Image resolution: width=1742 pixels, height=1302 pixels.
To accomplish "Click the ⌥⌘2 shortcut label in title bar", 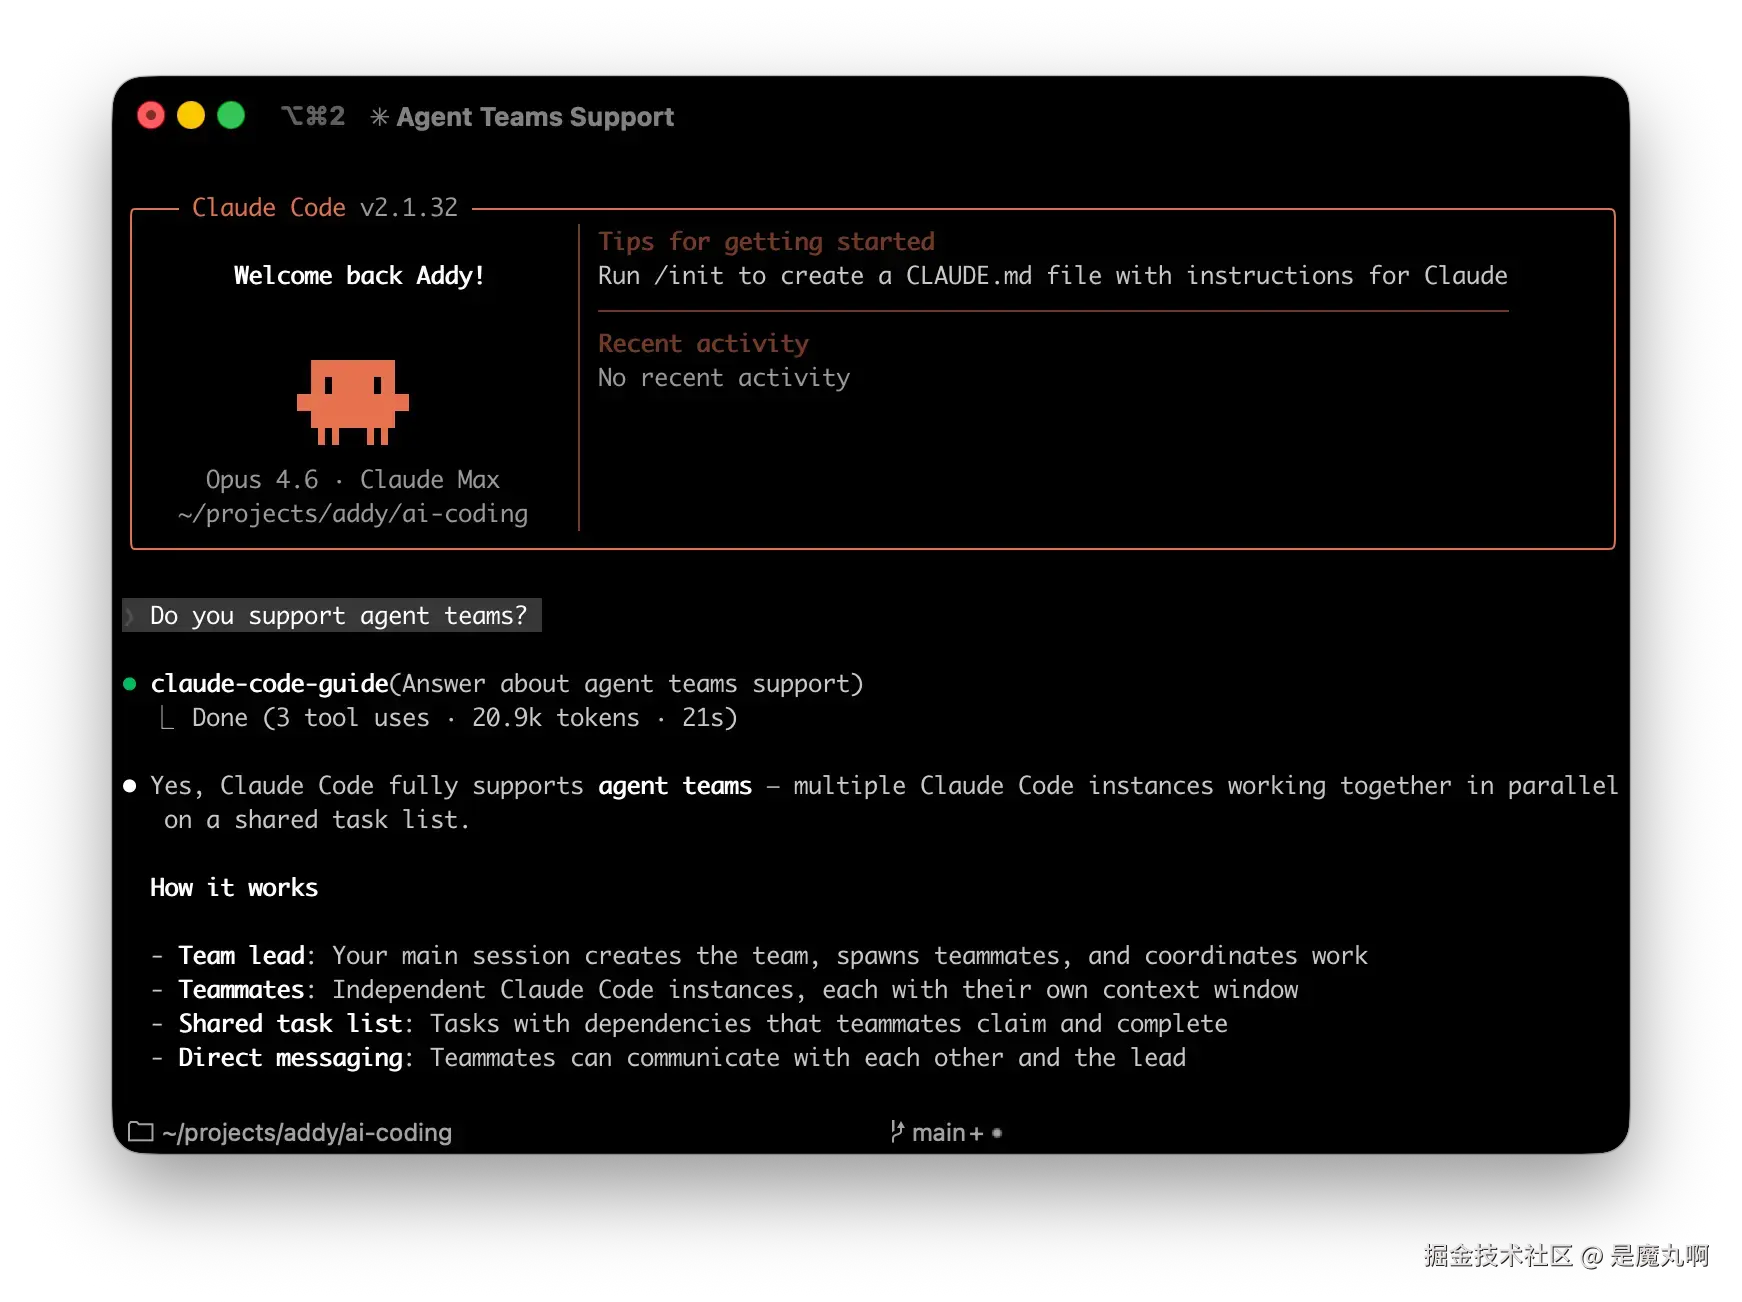I will pos(313,117).
